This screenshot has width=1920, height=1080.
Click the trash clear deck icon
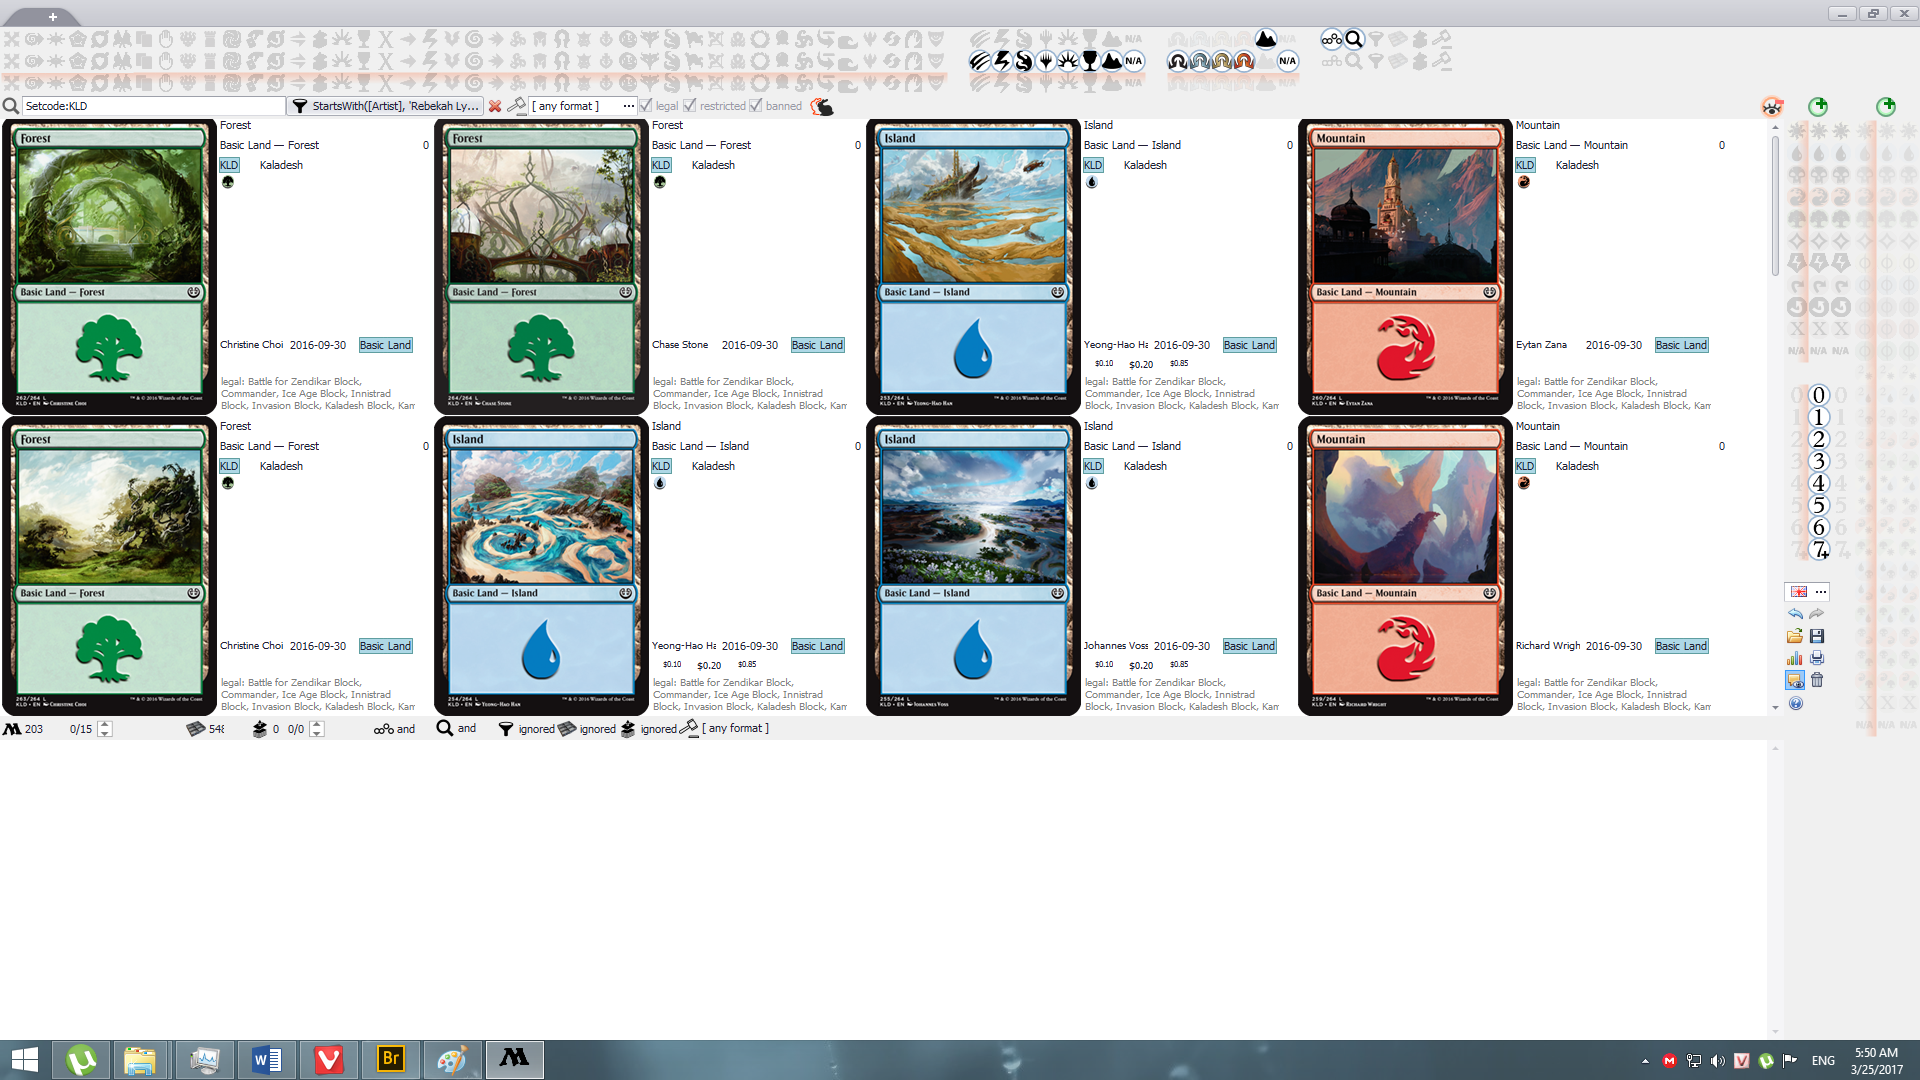tap(1817, 680)
